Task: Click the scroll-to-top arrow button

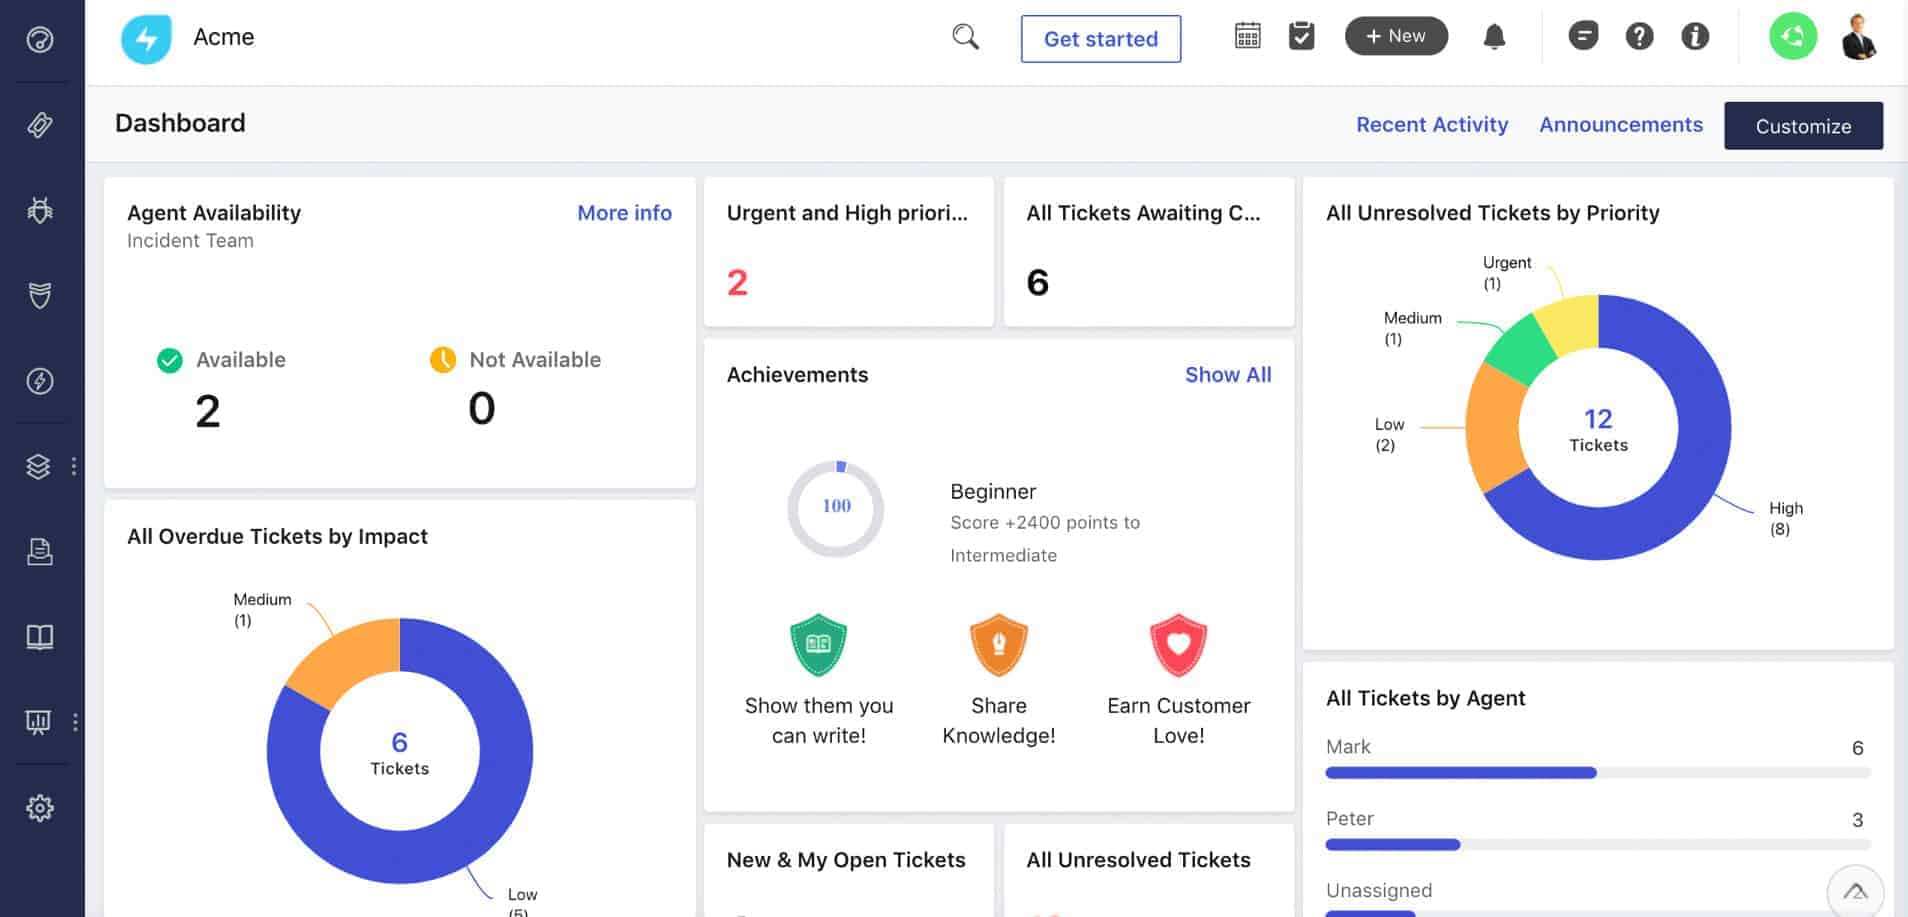Action: tap(1855, 891)
